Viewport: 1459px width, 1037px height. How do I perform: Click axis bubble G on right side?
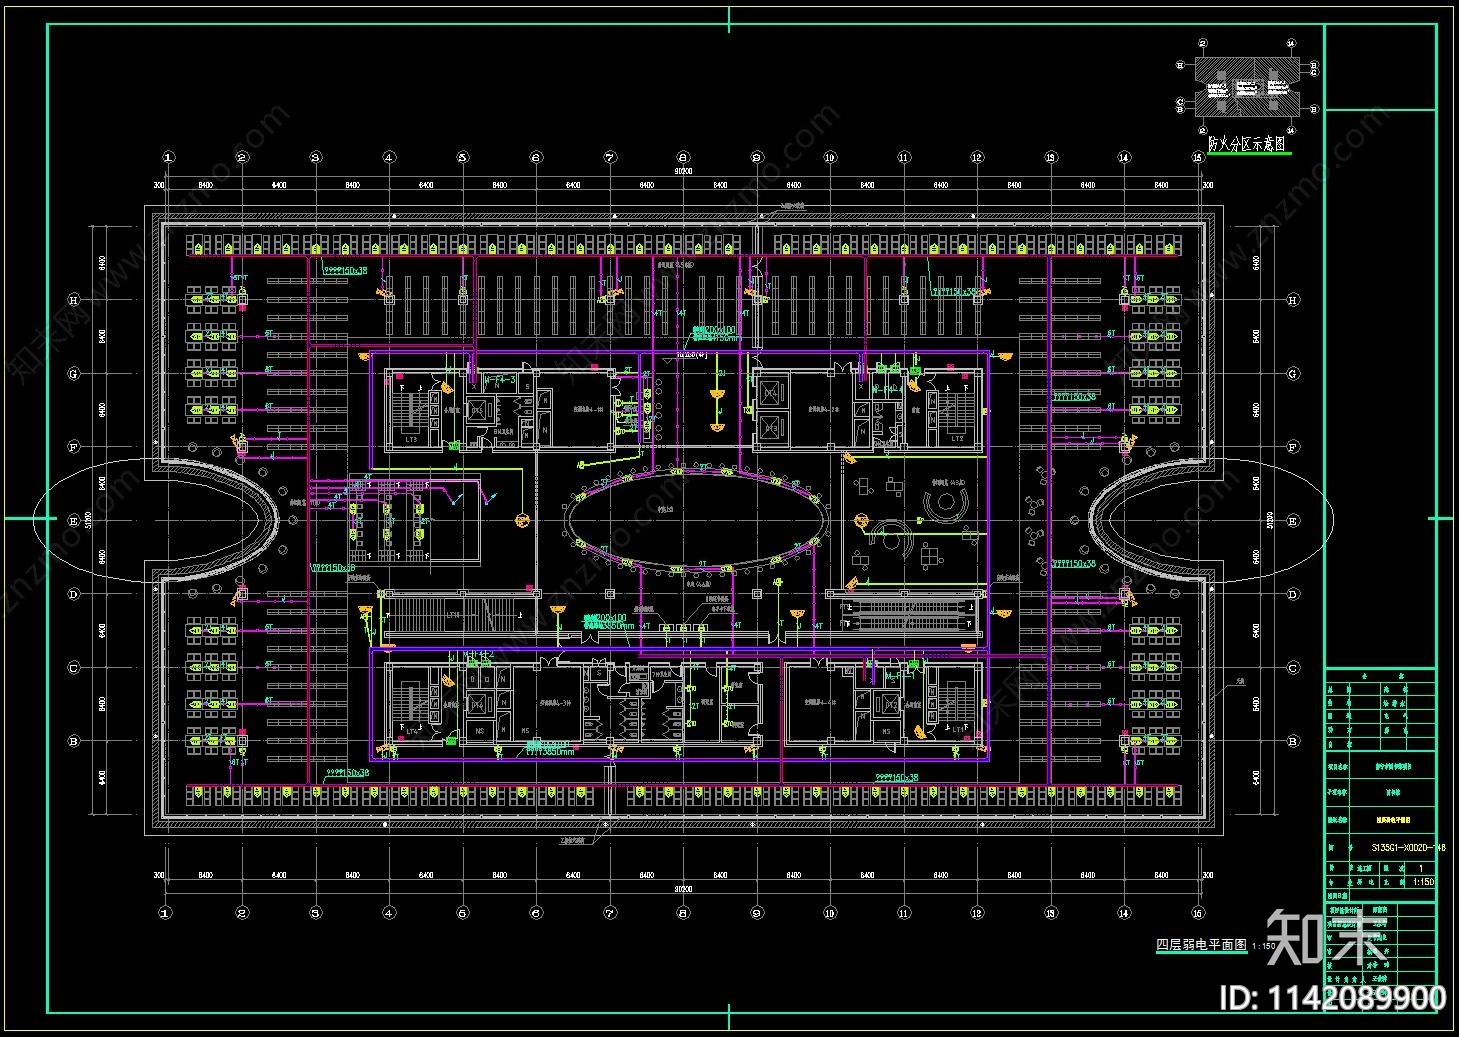pos(1294,373)
